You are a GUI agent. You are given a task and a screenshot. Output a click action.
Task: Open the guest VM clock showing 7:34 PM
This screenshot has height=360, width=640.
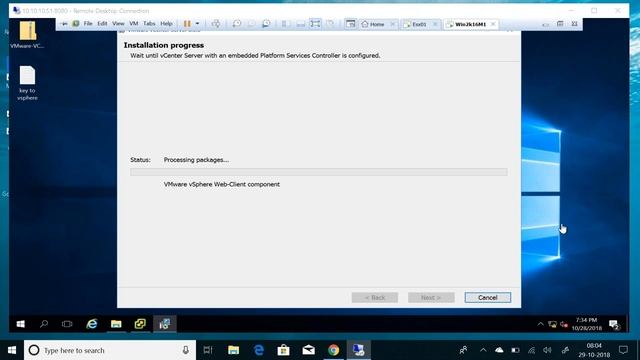click(587, 324)
